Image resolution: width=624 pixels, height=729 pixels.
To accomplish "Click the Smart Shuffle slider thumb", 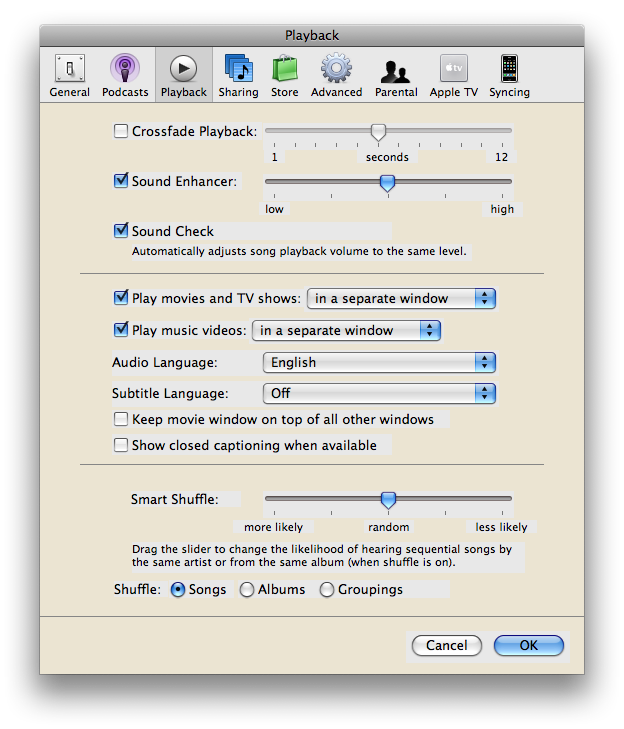I will click(388, 500).
